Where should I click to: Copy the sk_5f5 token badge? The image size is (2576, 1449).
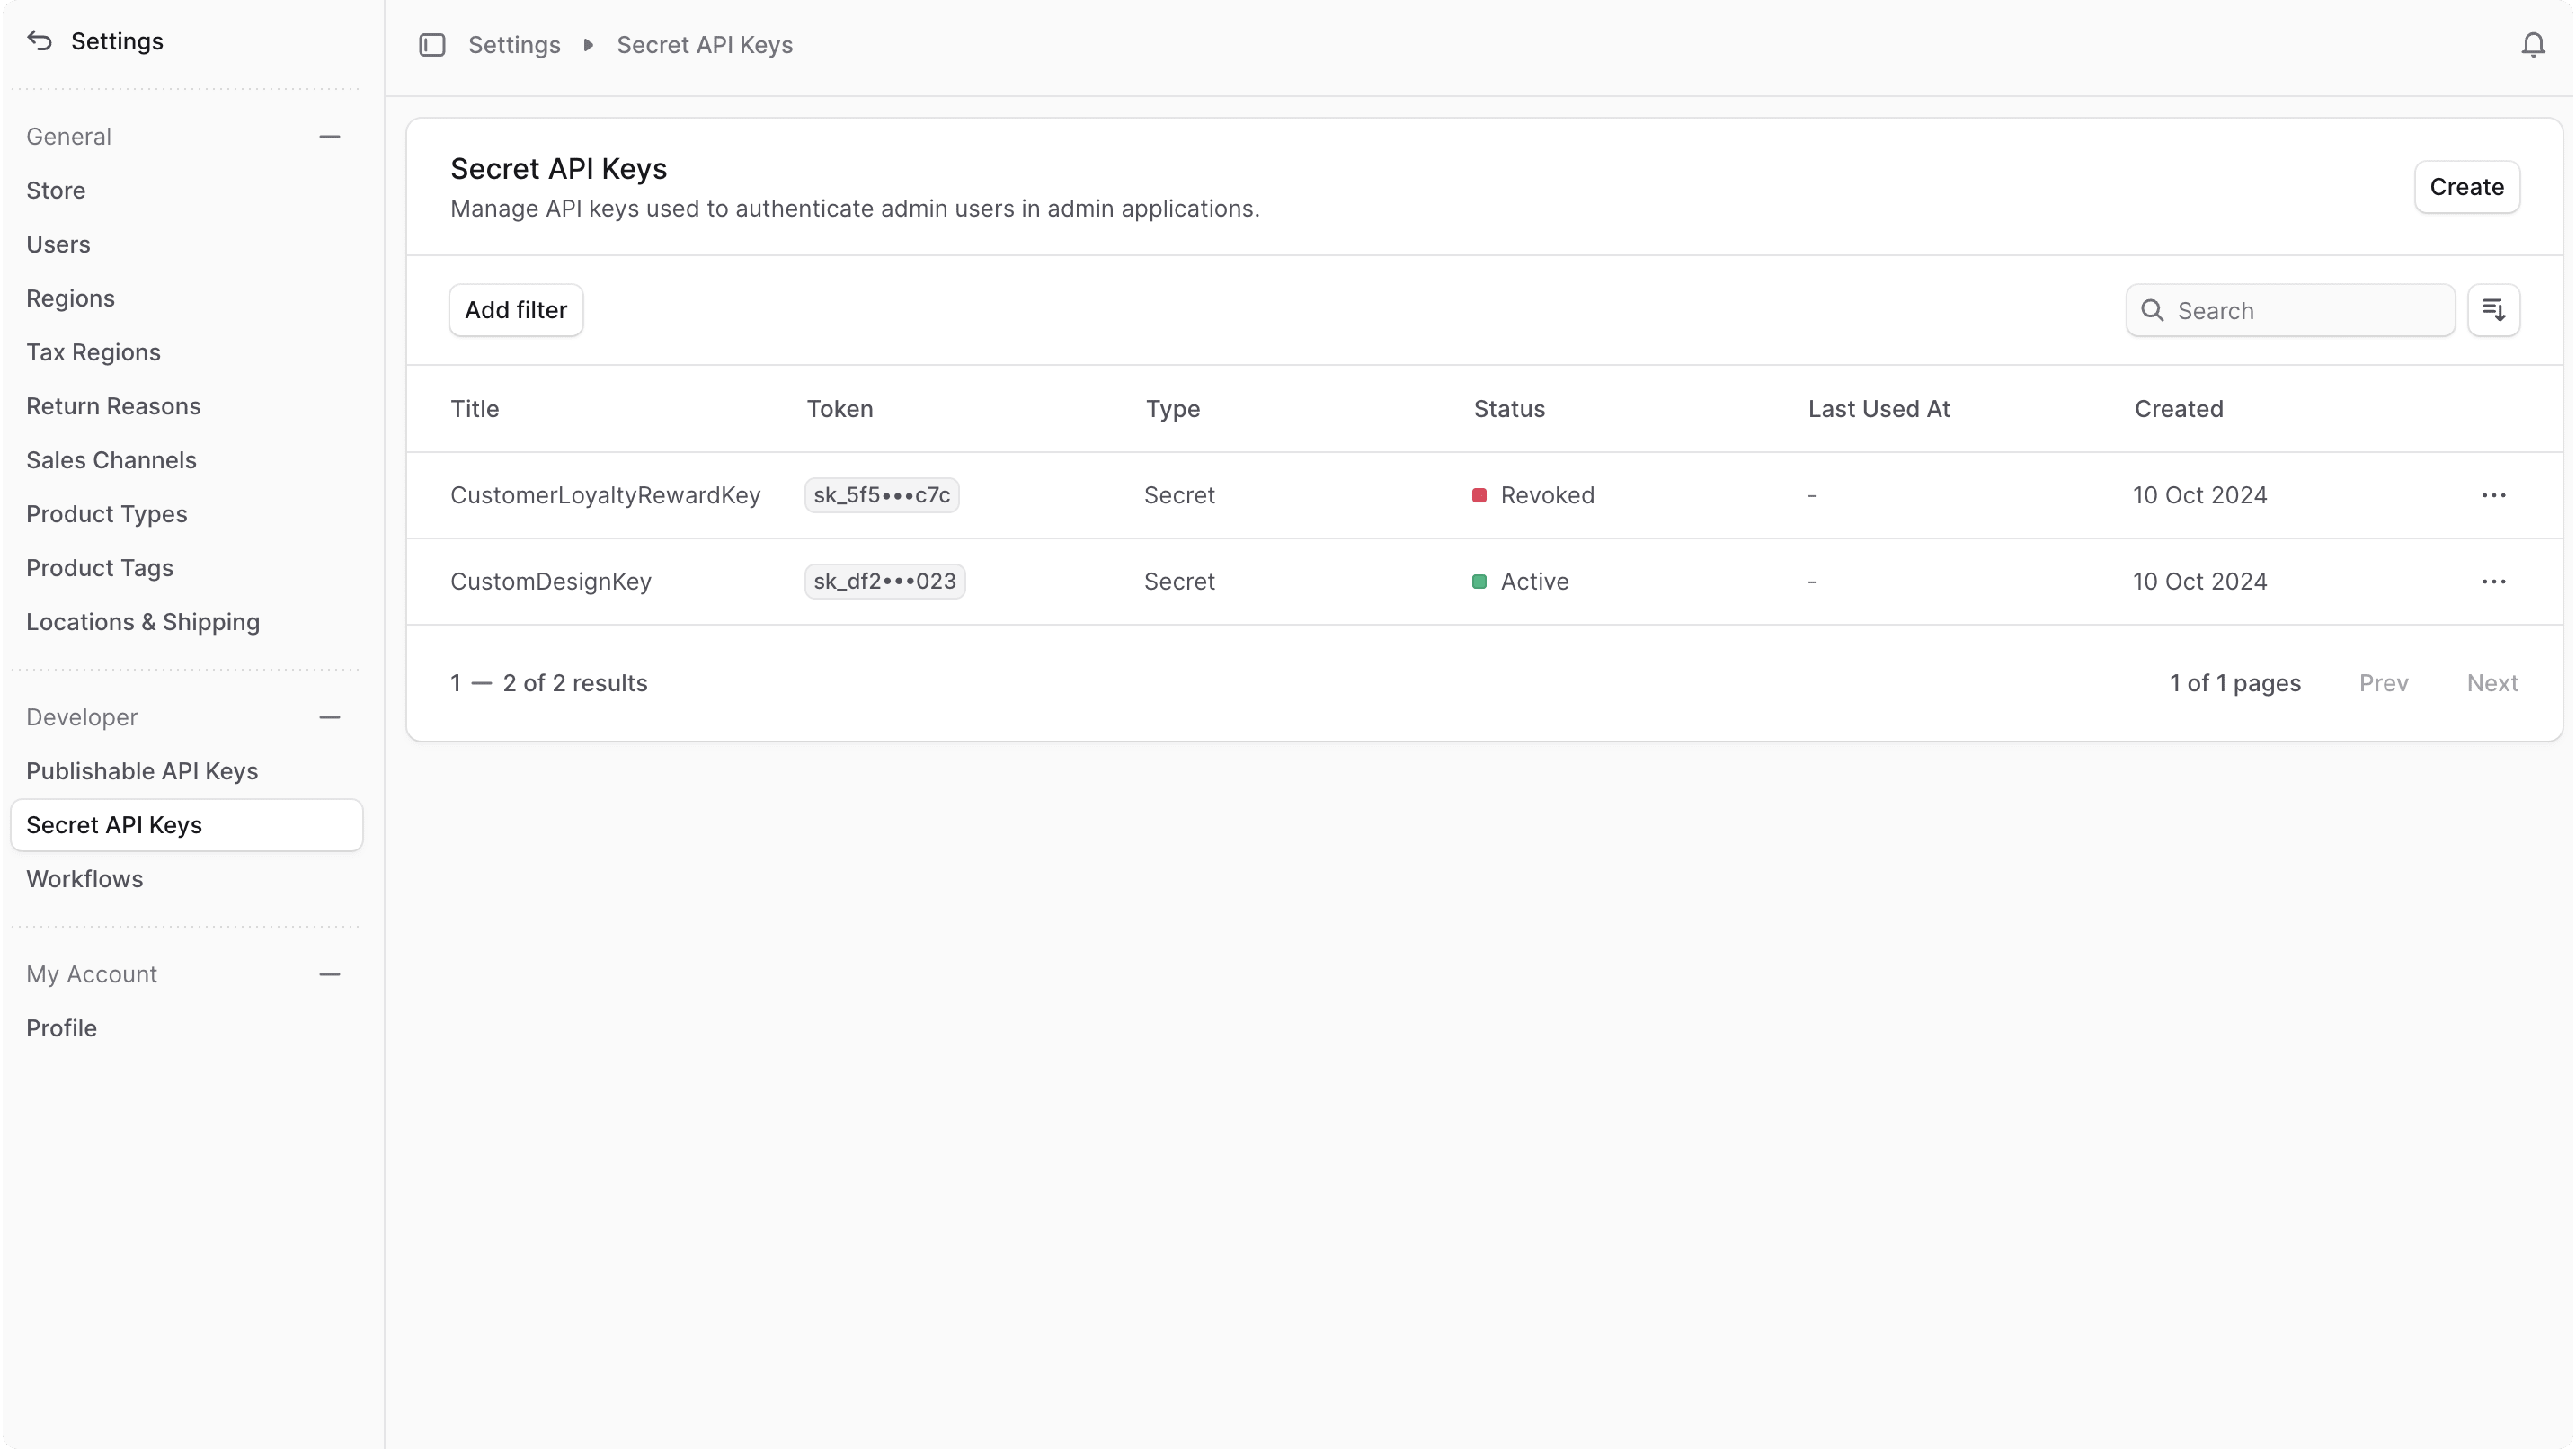[881, 495]
